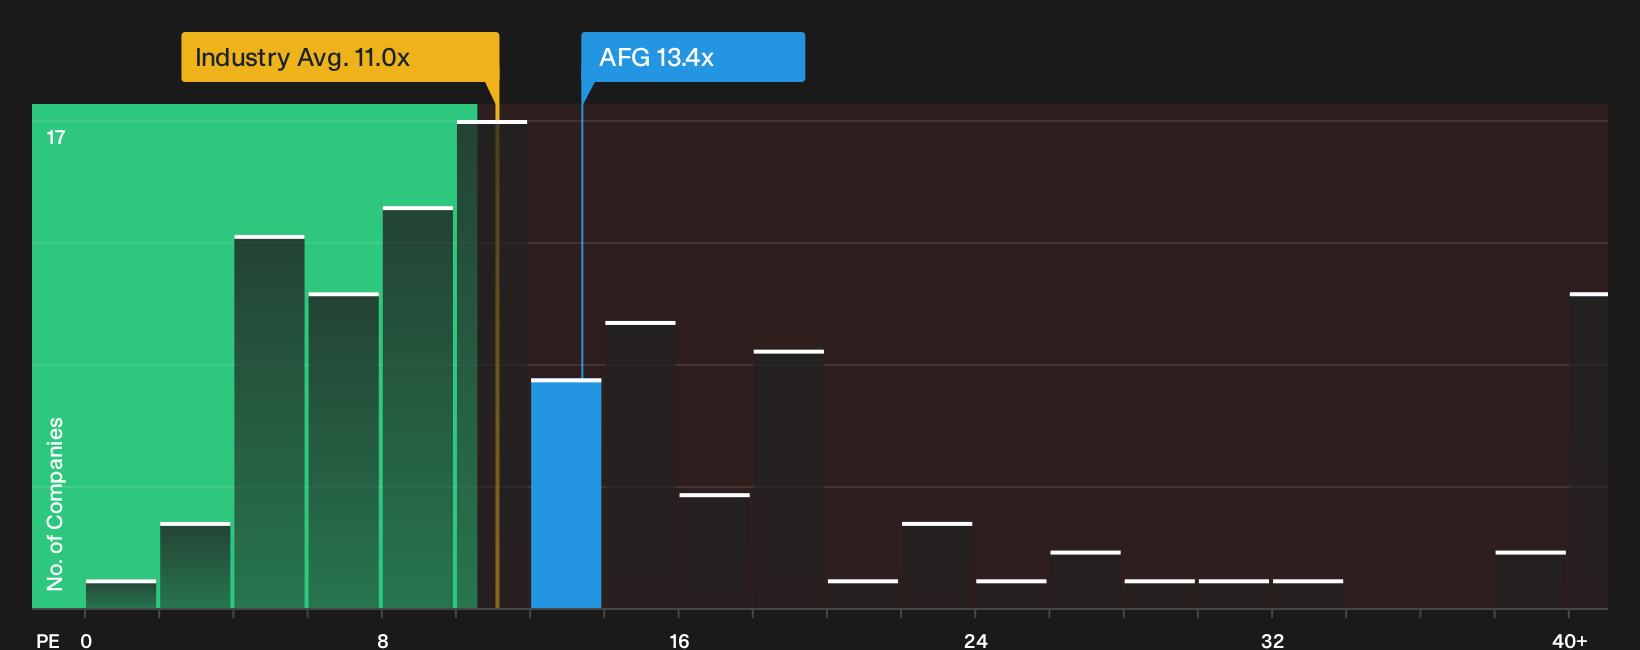Select the blue AFG histogram bar
1640x650 pixels.
[566, 494]
